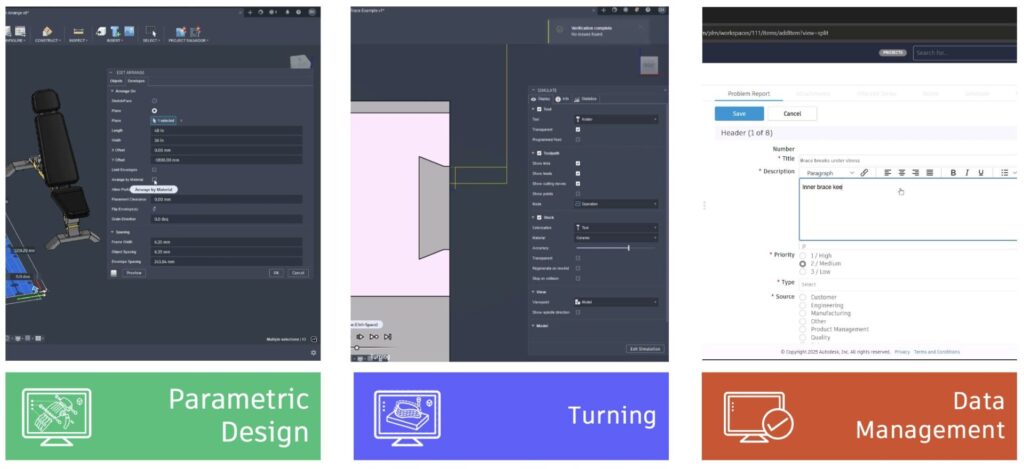Click the settings gear in arrange window corner
The image size is (1024, 469).
(313, 352)
